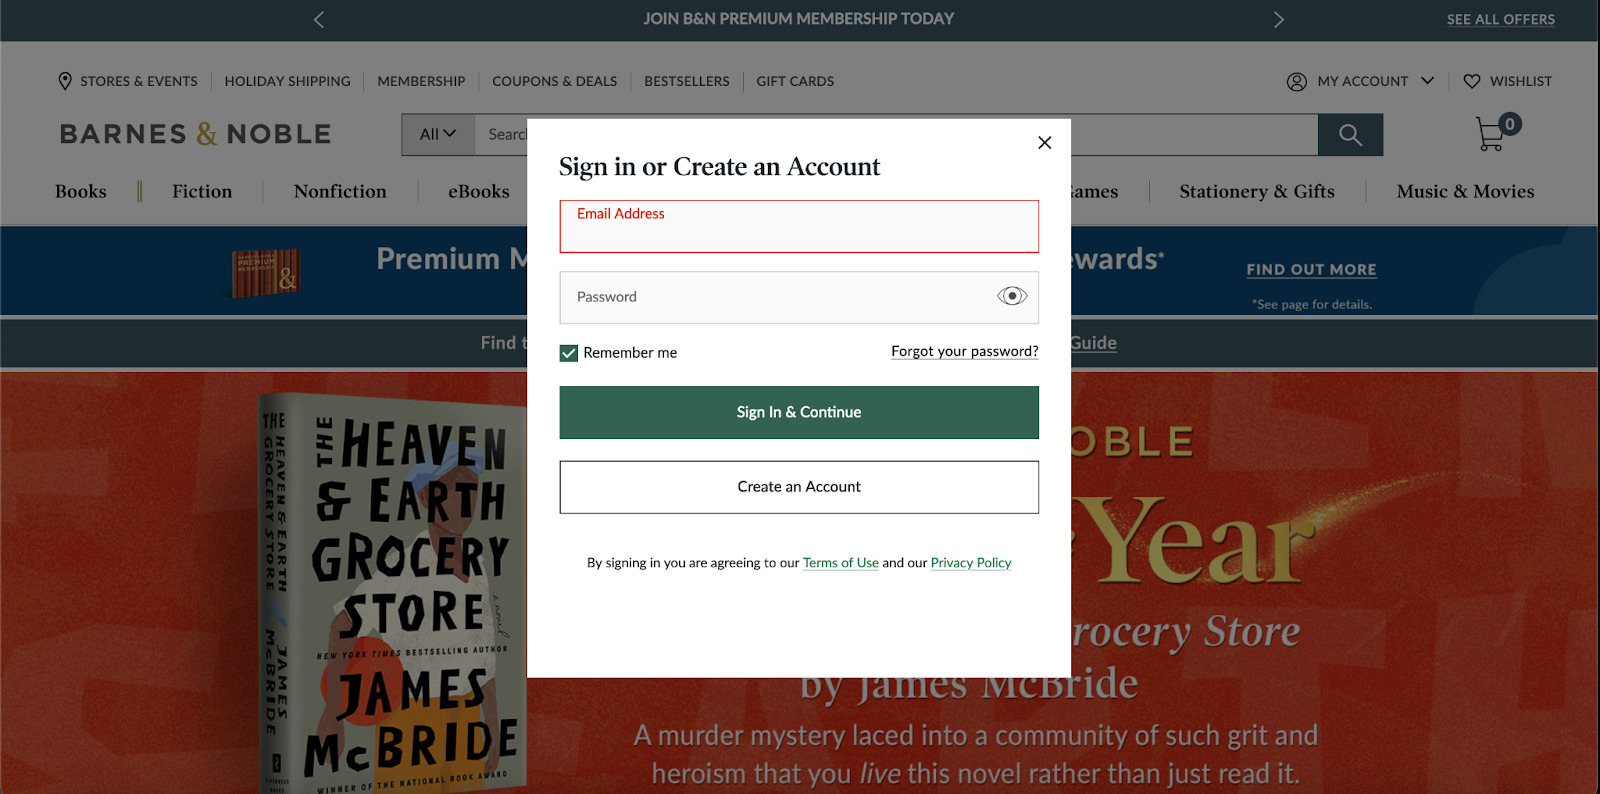Click the My Account profile icon
The width and height of the screenshot is (1600, 794).
[x=1297, y=82]
